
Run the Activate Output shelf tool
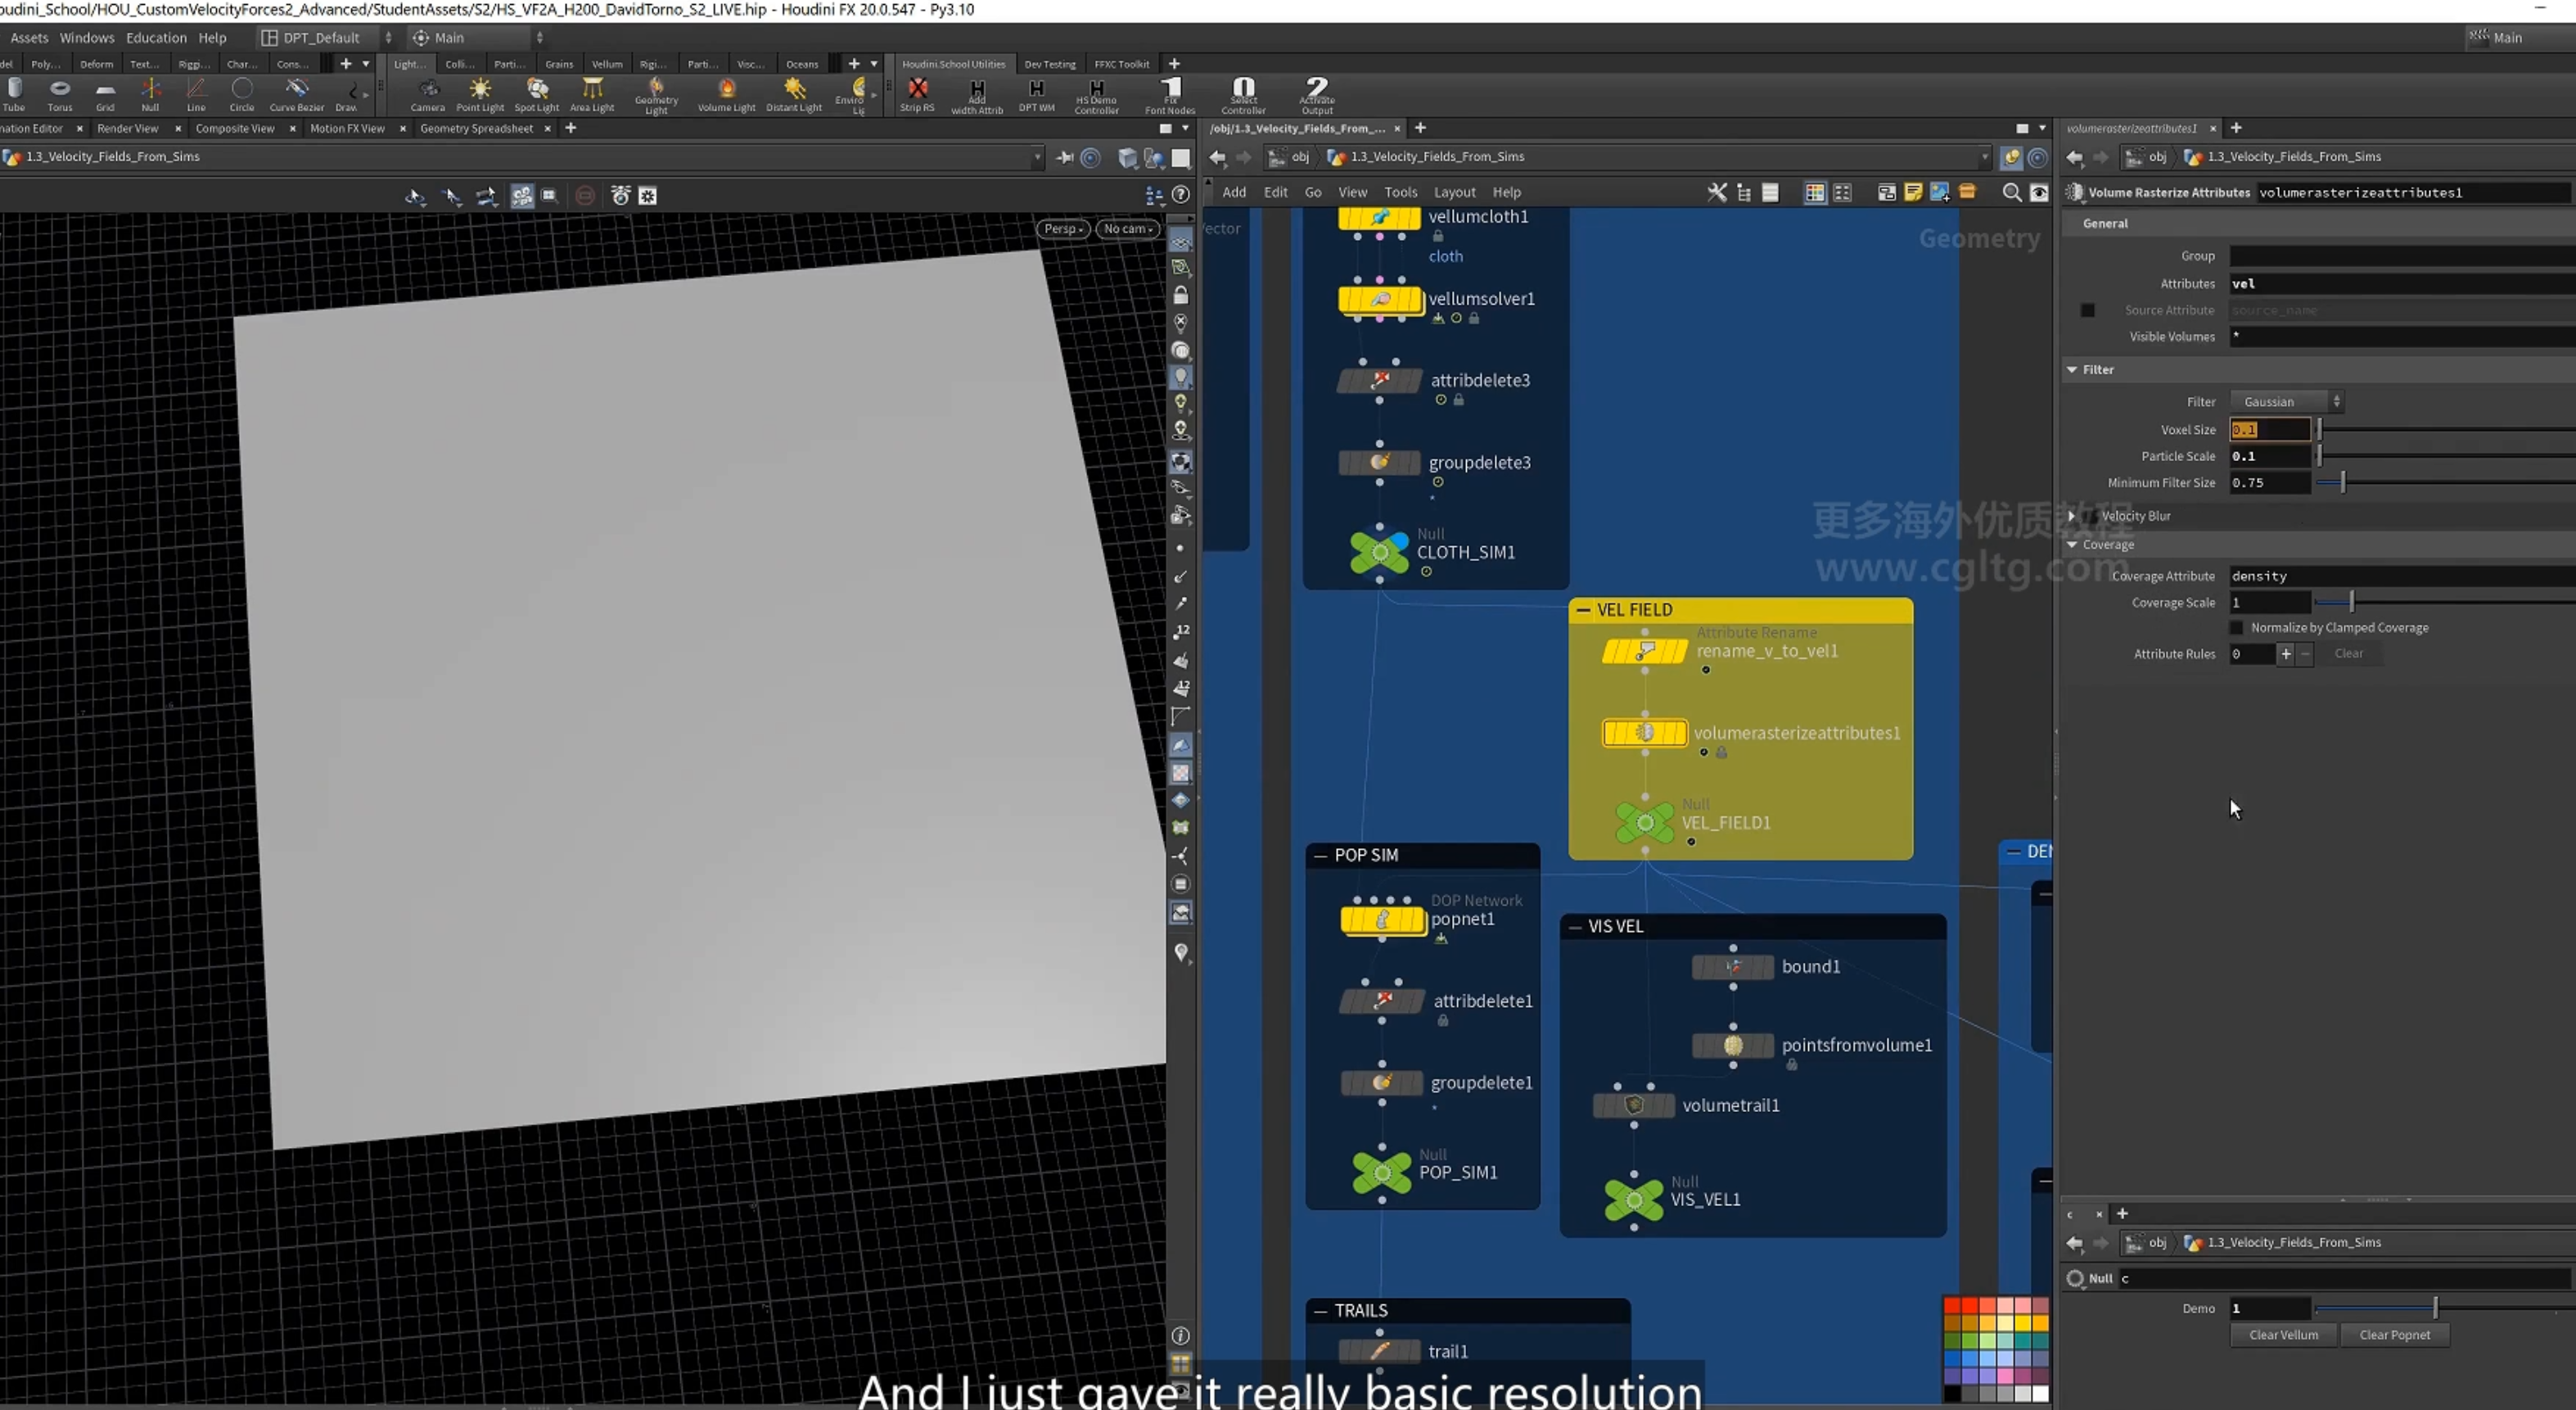[1317, 95]
